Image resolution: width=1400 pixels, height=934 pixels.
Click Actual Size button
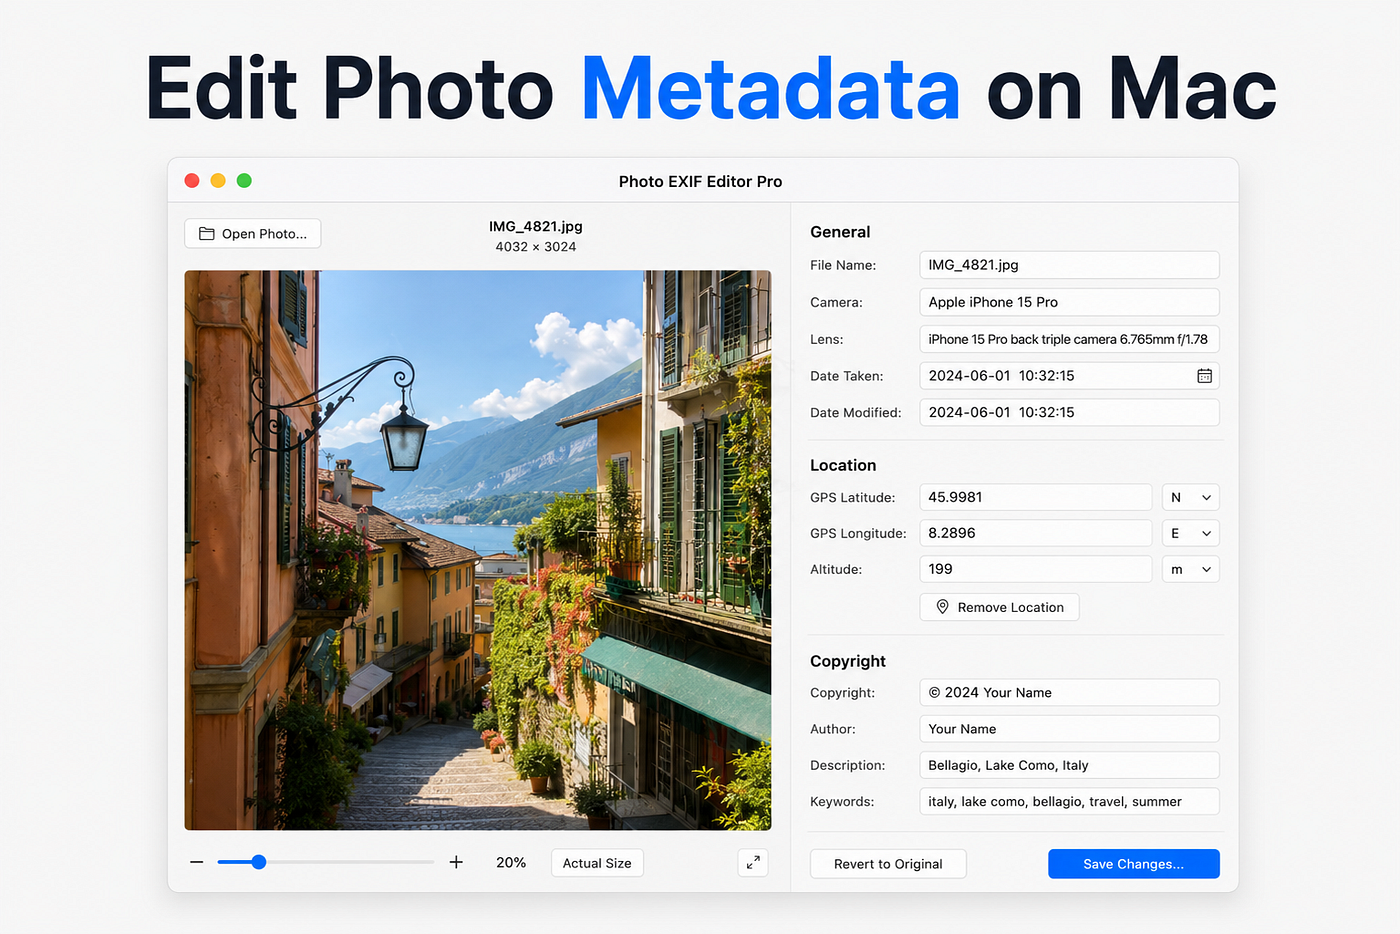coord(597,863)
